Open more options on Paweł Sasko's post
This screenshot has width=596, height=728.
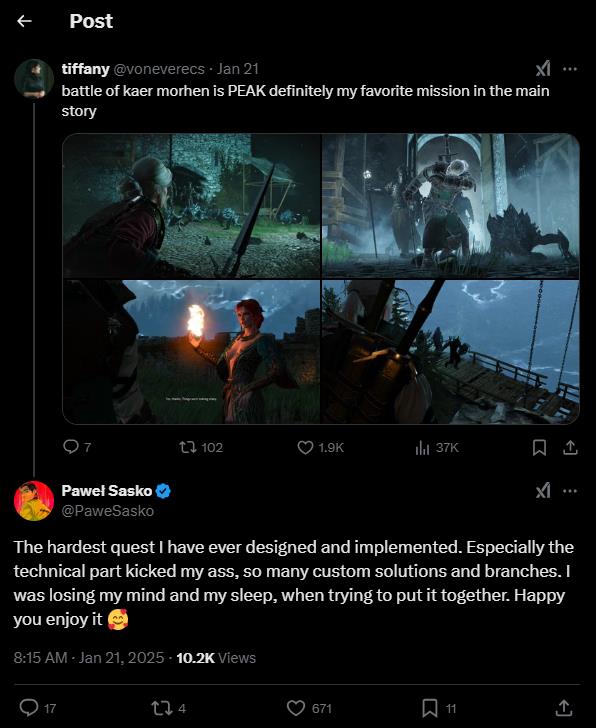[x=570, y=491]
